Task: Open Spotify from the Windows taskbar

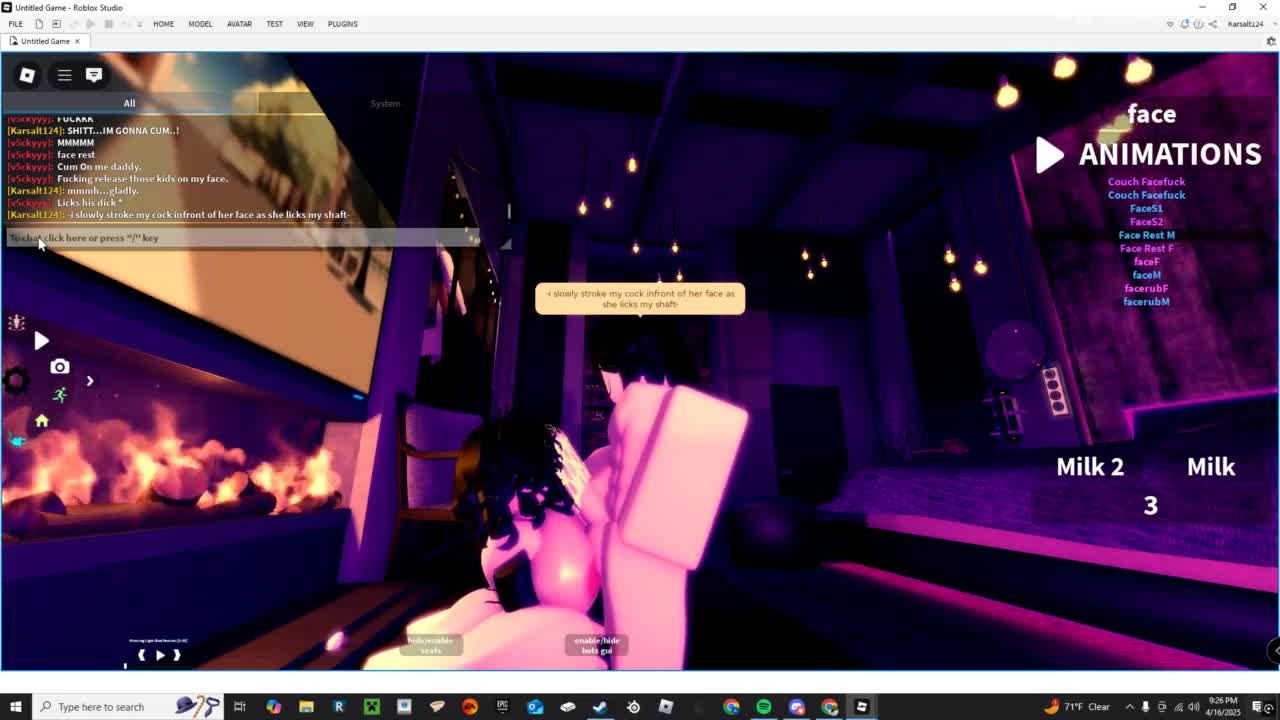Action: [764, 707]
